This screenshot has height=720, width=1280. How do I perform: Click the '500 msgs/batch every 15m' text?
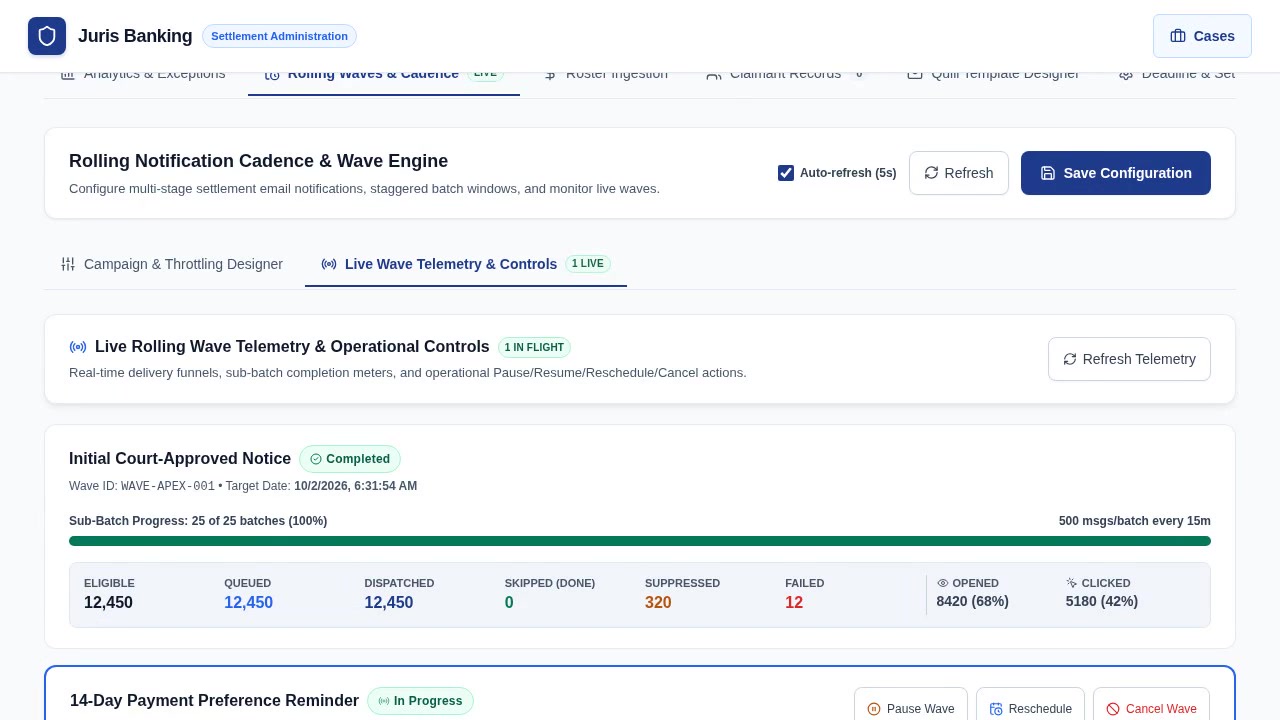pos(1135,521)
